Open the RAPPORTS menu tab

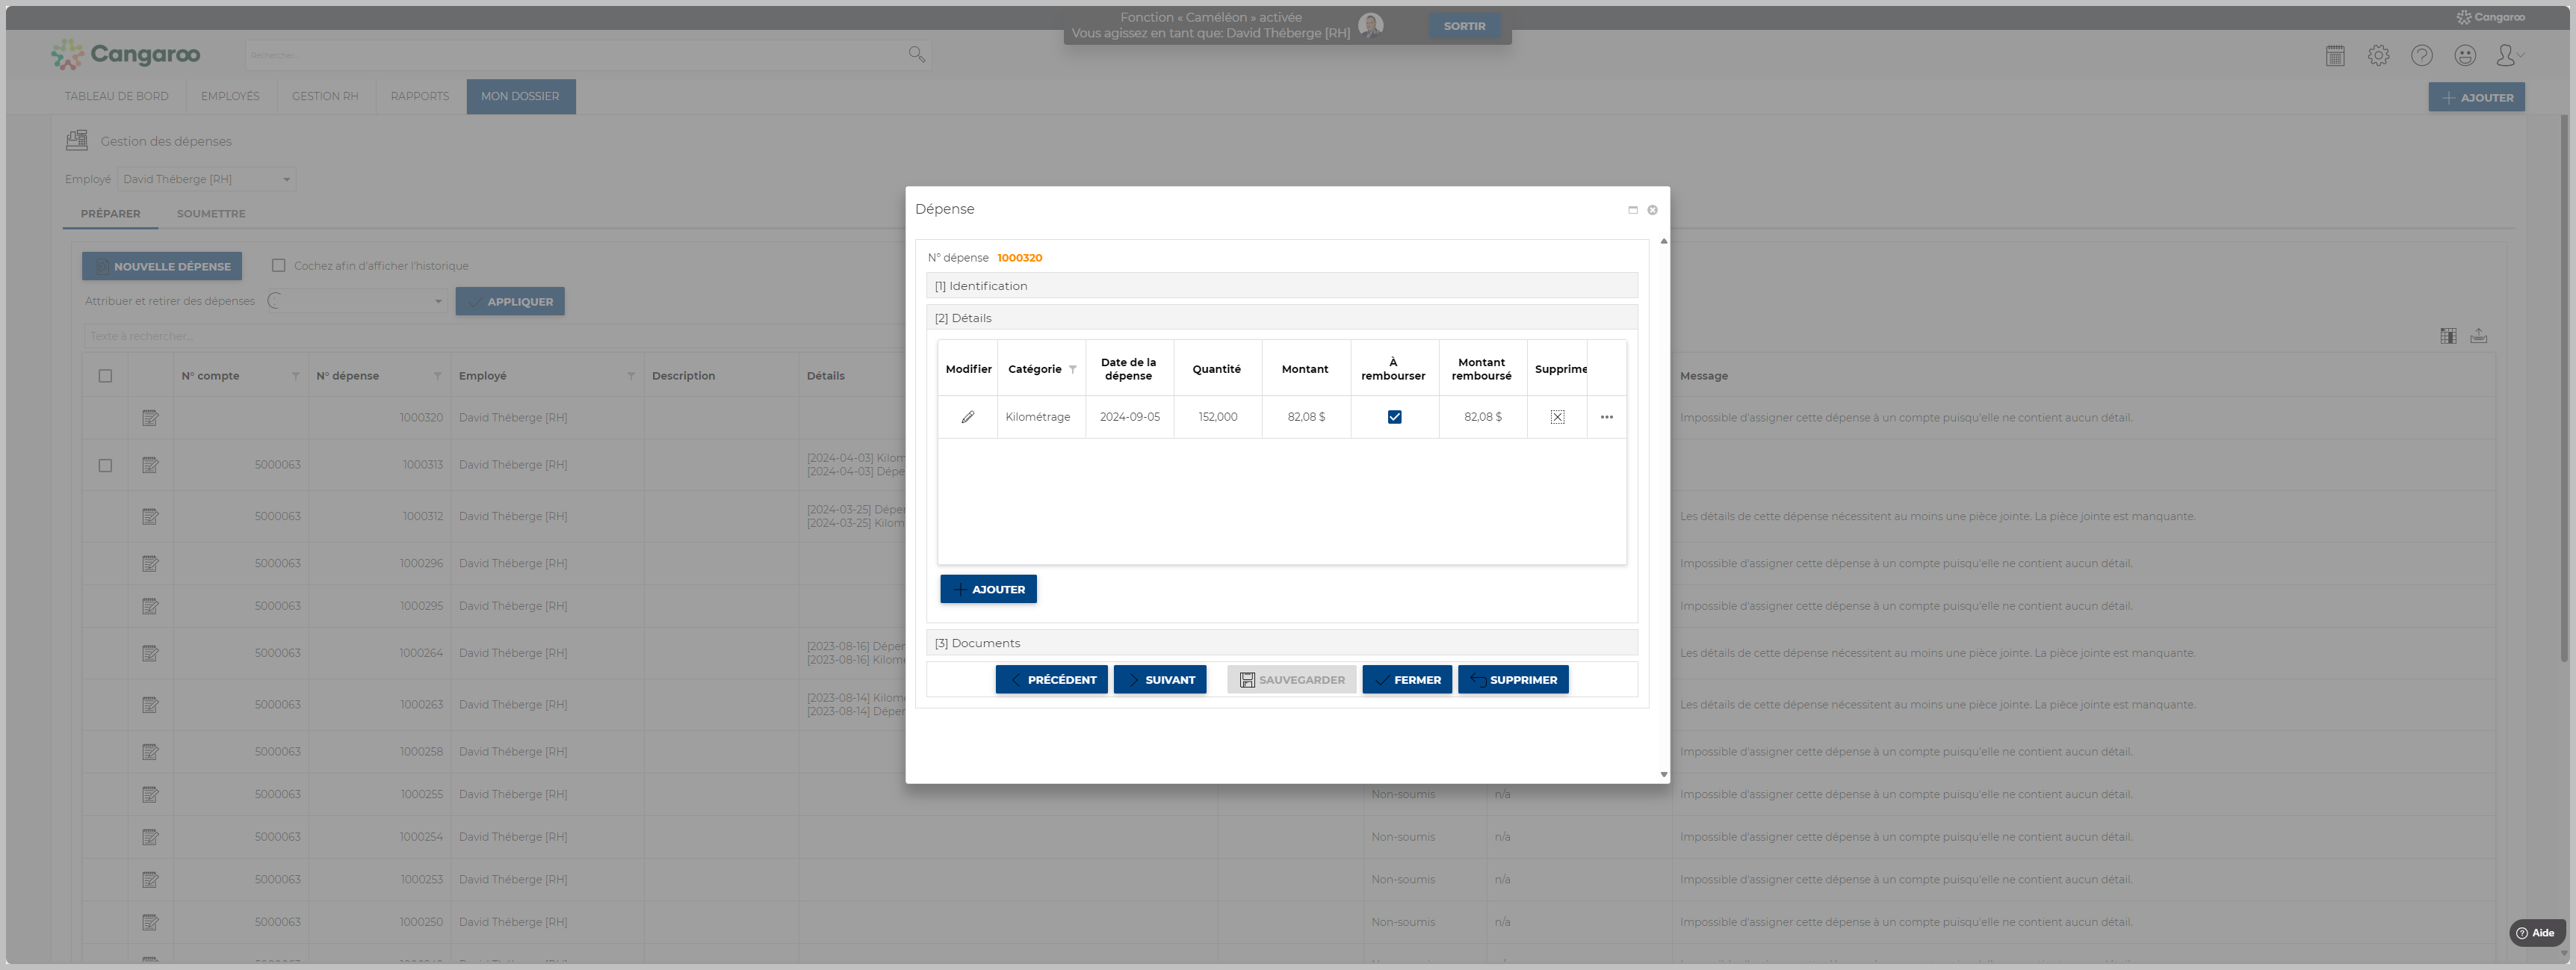(x=419, y=97)
